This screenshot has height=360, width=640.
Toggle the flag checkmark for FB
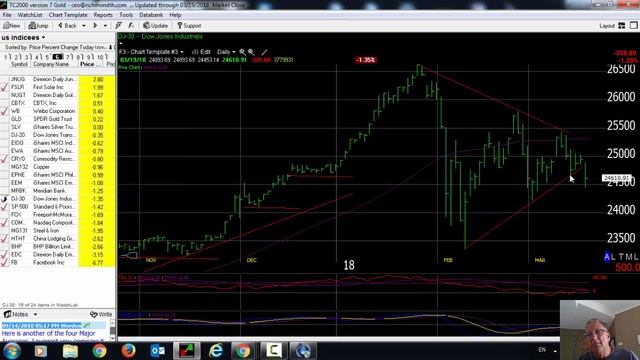click(4, 262)
